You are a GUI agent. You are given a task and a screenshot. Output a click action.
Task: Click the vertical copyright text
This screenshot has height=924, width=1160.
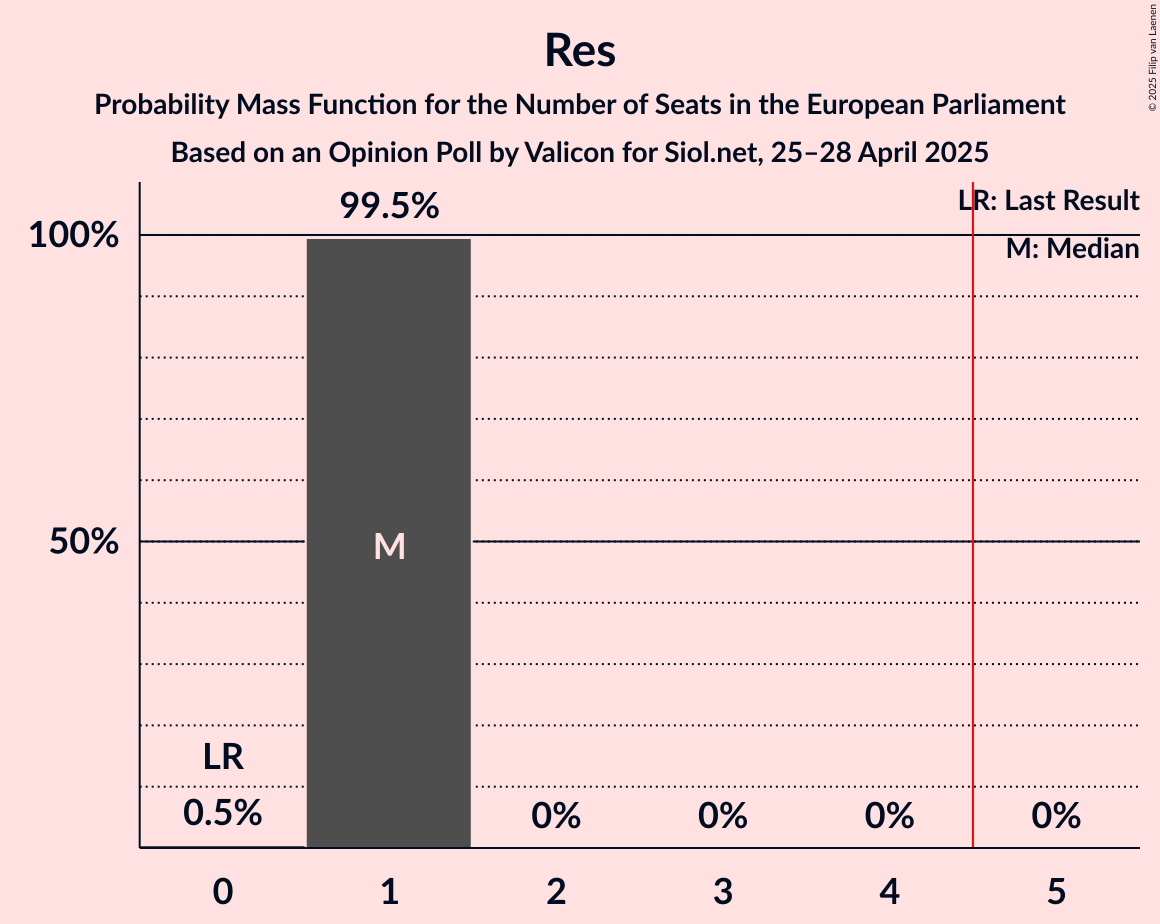click(1152, 57)
